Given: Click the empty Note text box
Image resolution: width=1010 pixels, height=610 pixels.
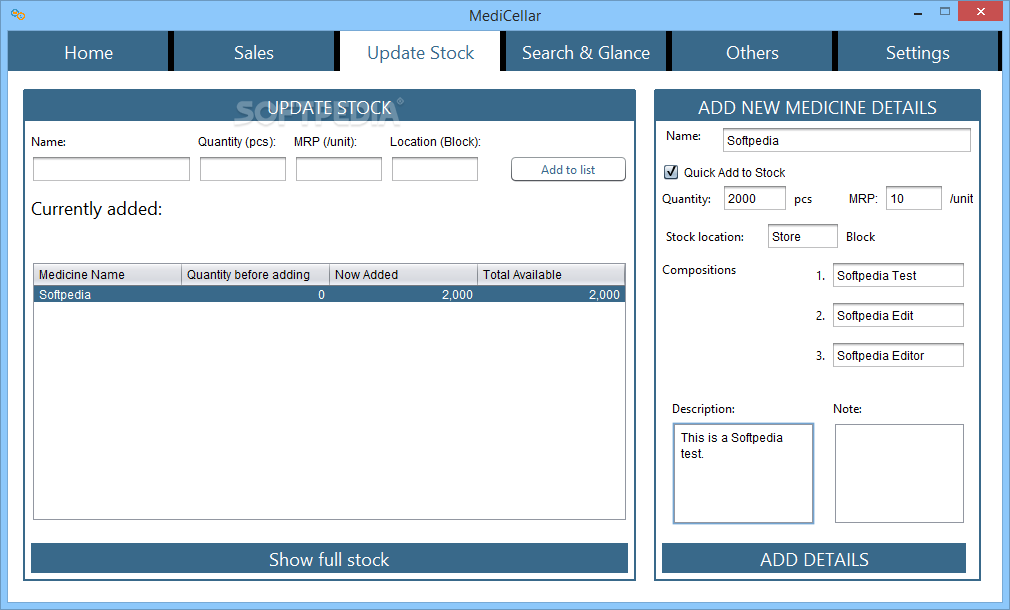Looking at the screenshot, I should [x=899, y=473].
